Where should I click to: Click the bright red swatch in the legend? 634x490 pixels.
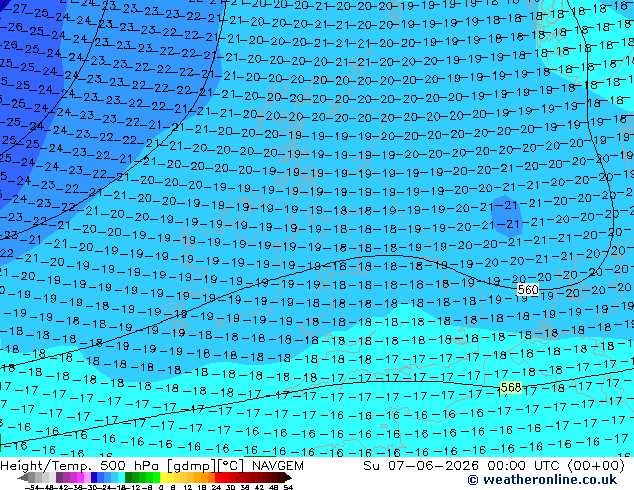[x=218, y=477]
